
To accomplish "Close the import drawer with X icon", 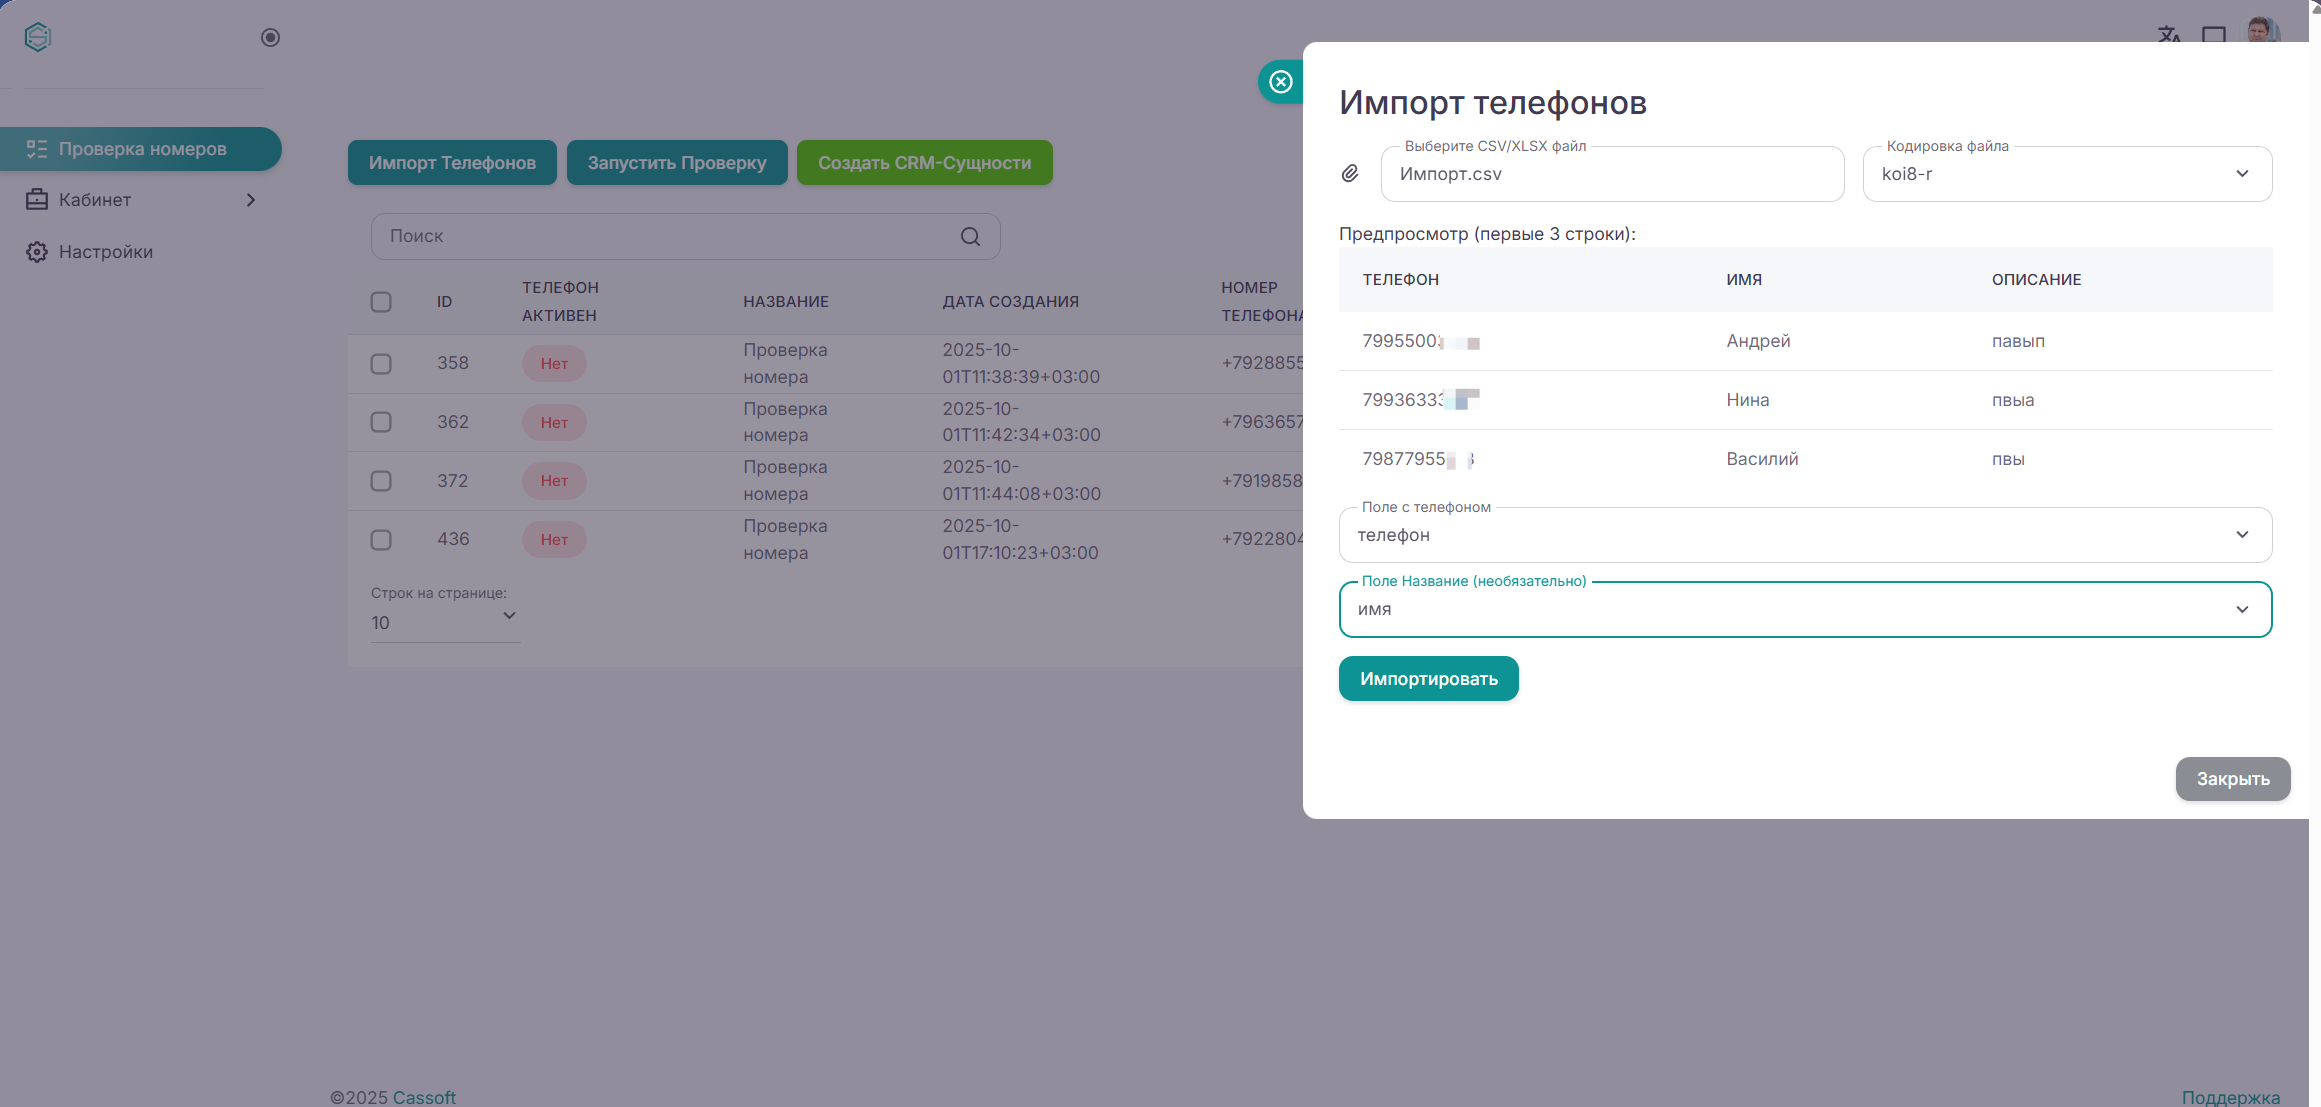I will (x=1281, y=82).
